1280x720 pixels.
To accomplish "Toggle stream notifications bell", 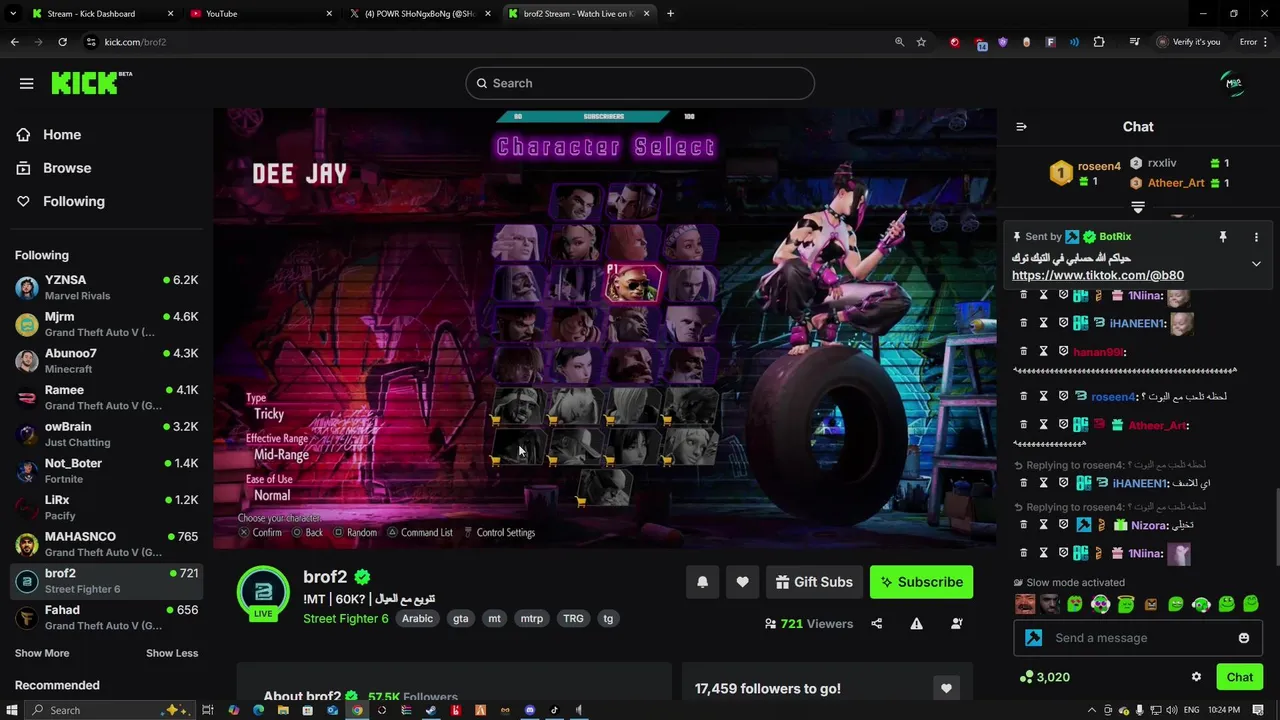I will [x=702, y=582].
